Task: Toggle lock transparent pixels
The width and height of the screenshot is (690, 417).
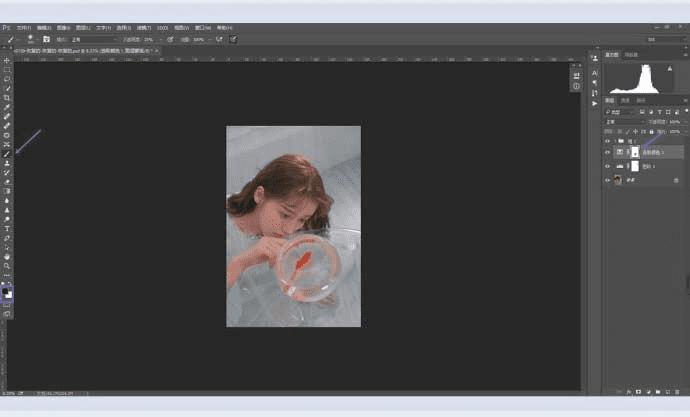Action: tap(620, 132)
